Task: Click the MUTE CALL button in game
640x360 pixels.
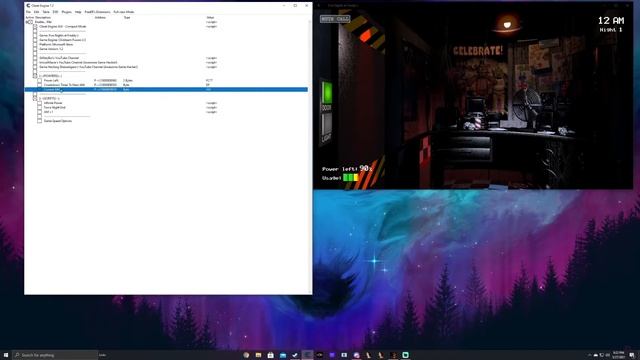Action: click(x=335, y=19)
